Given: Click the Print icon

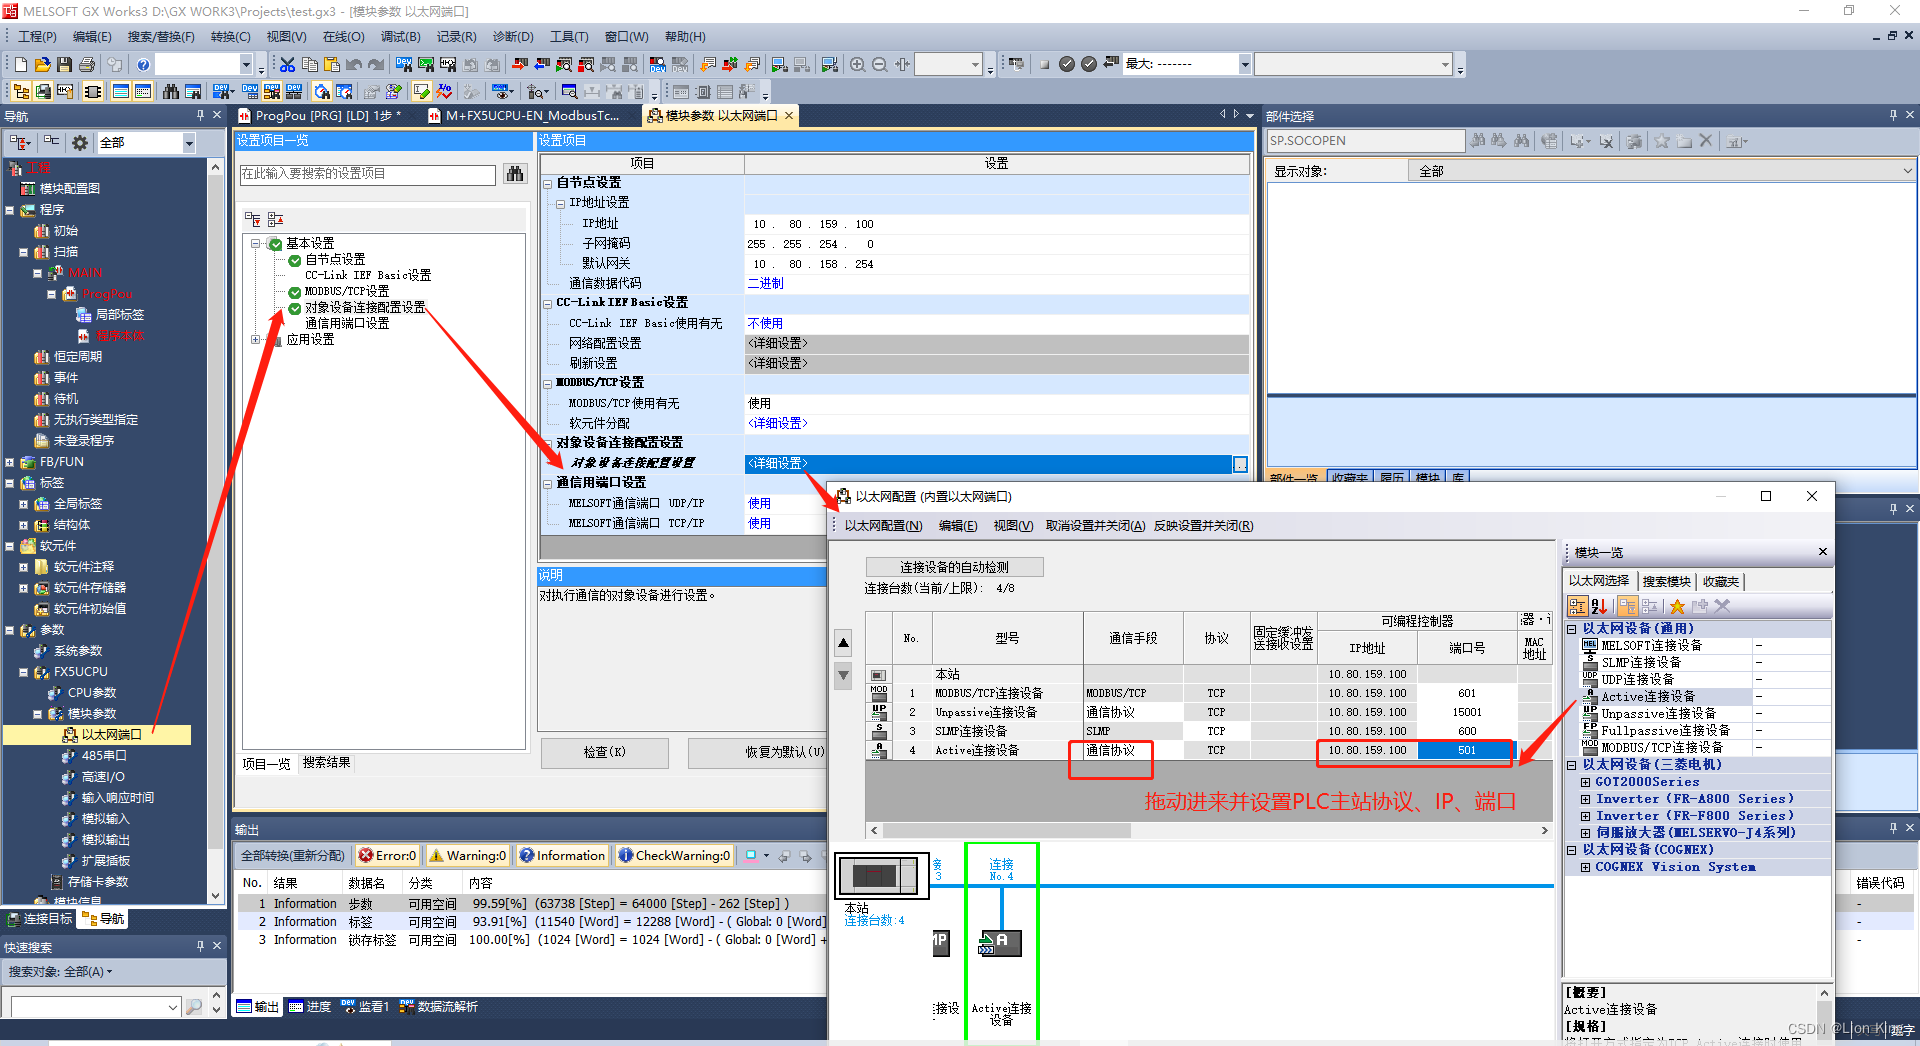Looking at the screenshot, I should point(87,63).
